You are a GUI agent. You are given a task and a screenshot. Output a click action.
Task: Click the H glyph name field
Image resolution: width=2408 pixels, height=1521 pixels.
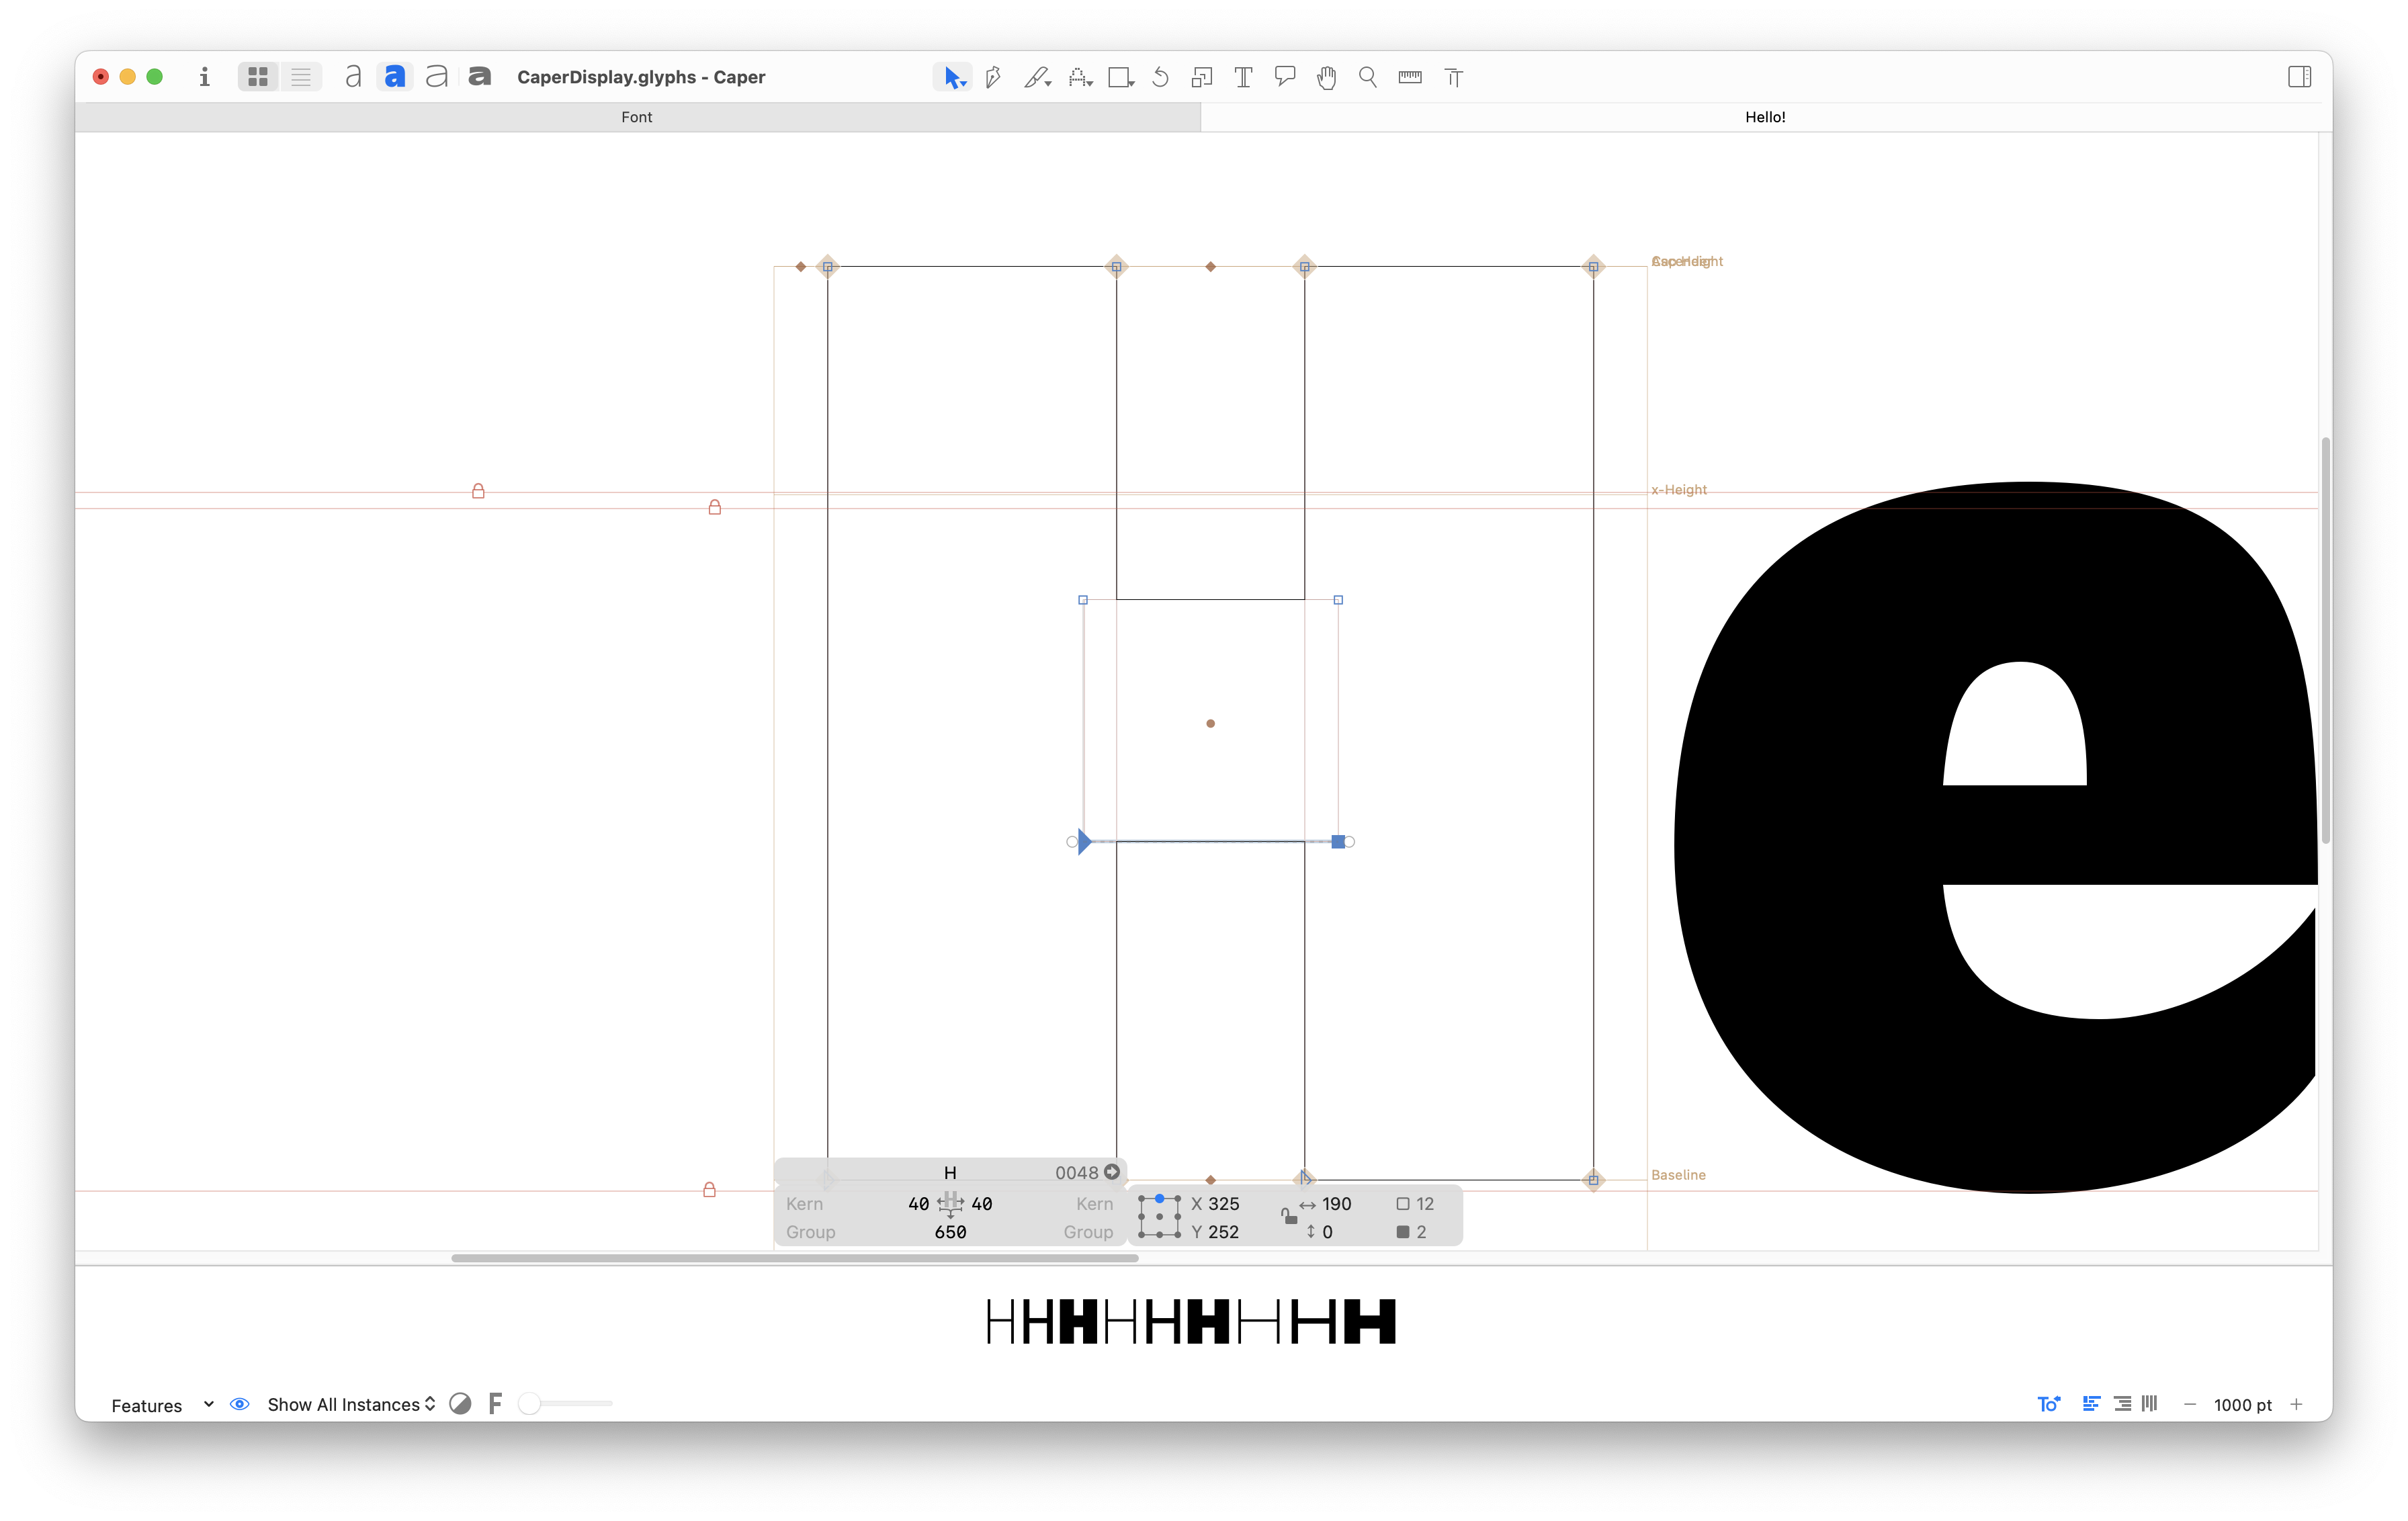click(950, 1172)
